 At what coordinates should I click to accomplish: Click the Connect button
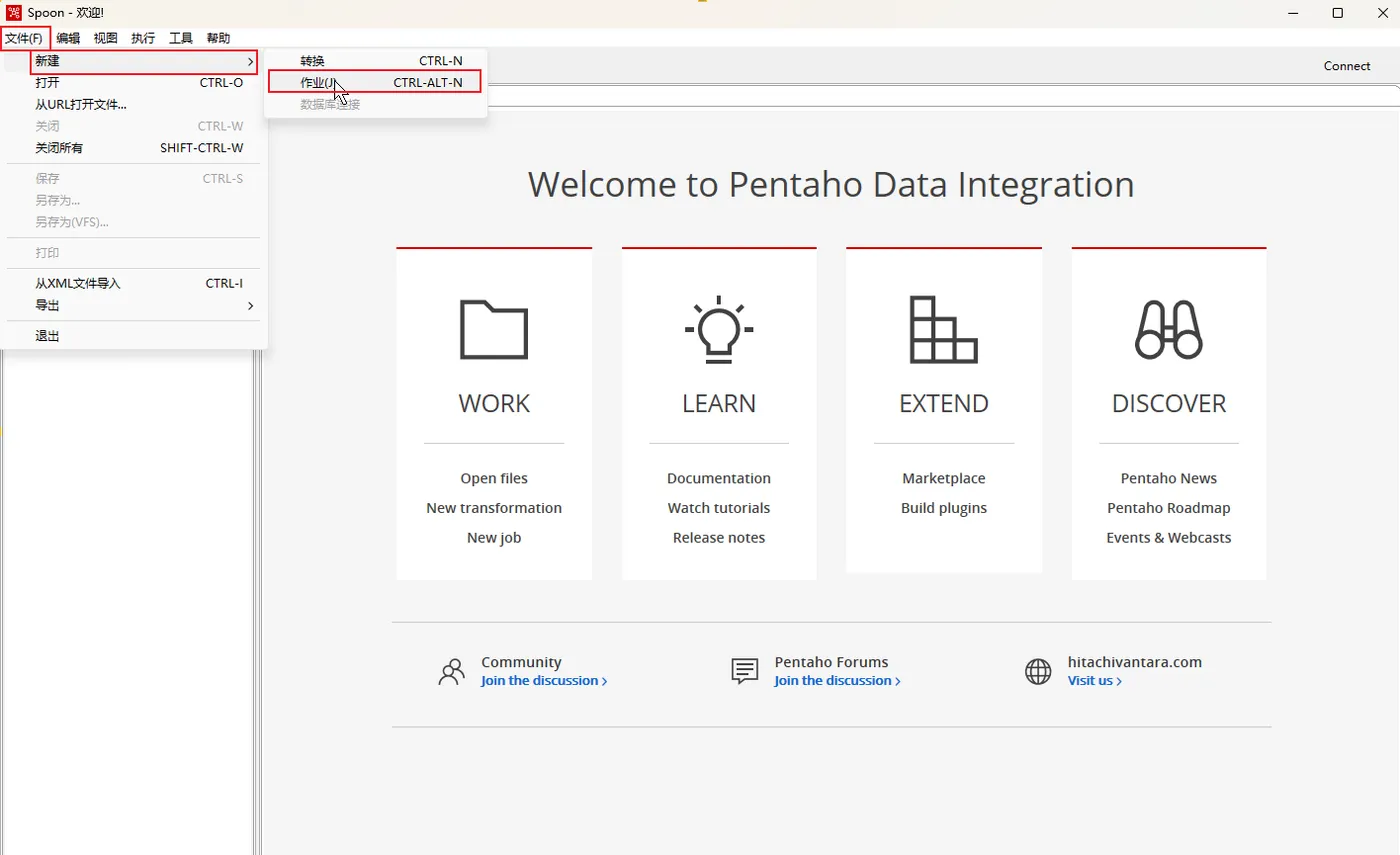1347,66
